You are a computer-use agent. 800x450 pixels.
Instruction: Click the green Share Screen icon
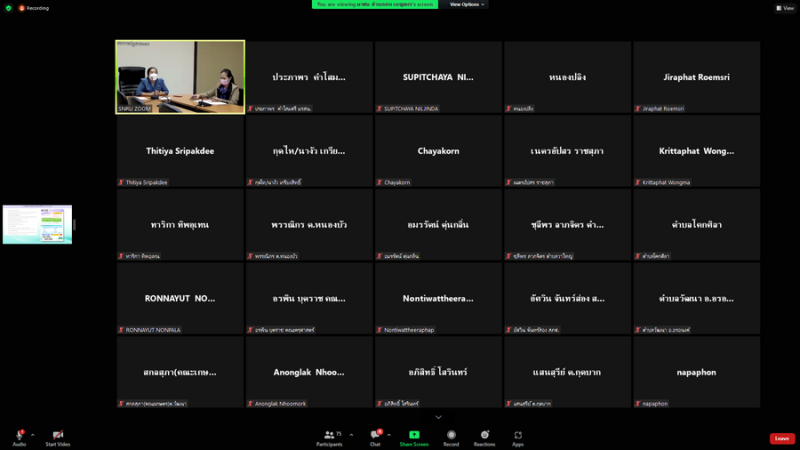click(x=414, y=435)
